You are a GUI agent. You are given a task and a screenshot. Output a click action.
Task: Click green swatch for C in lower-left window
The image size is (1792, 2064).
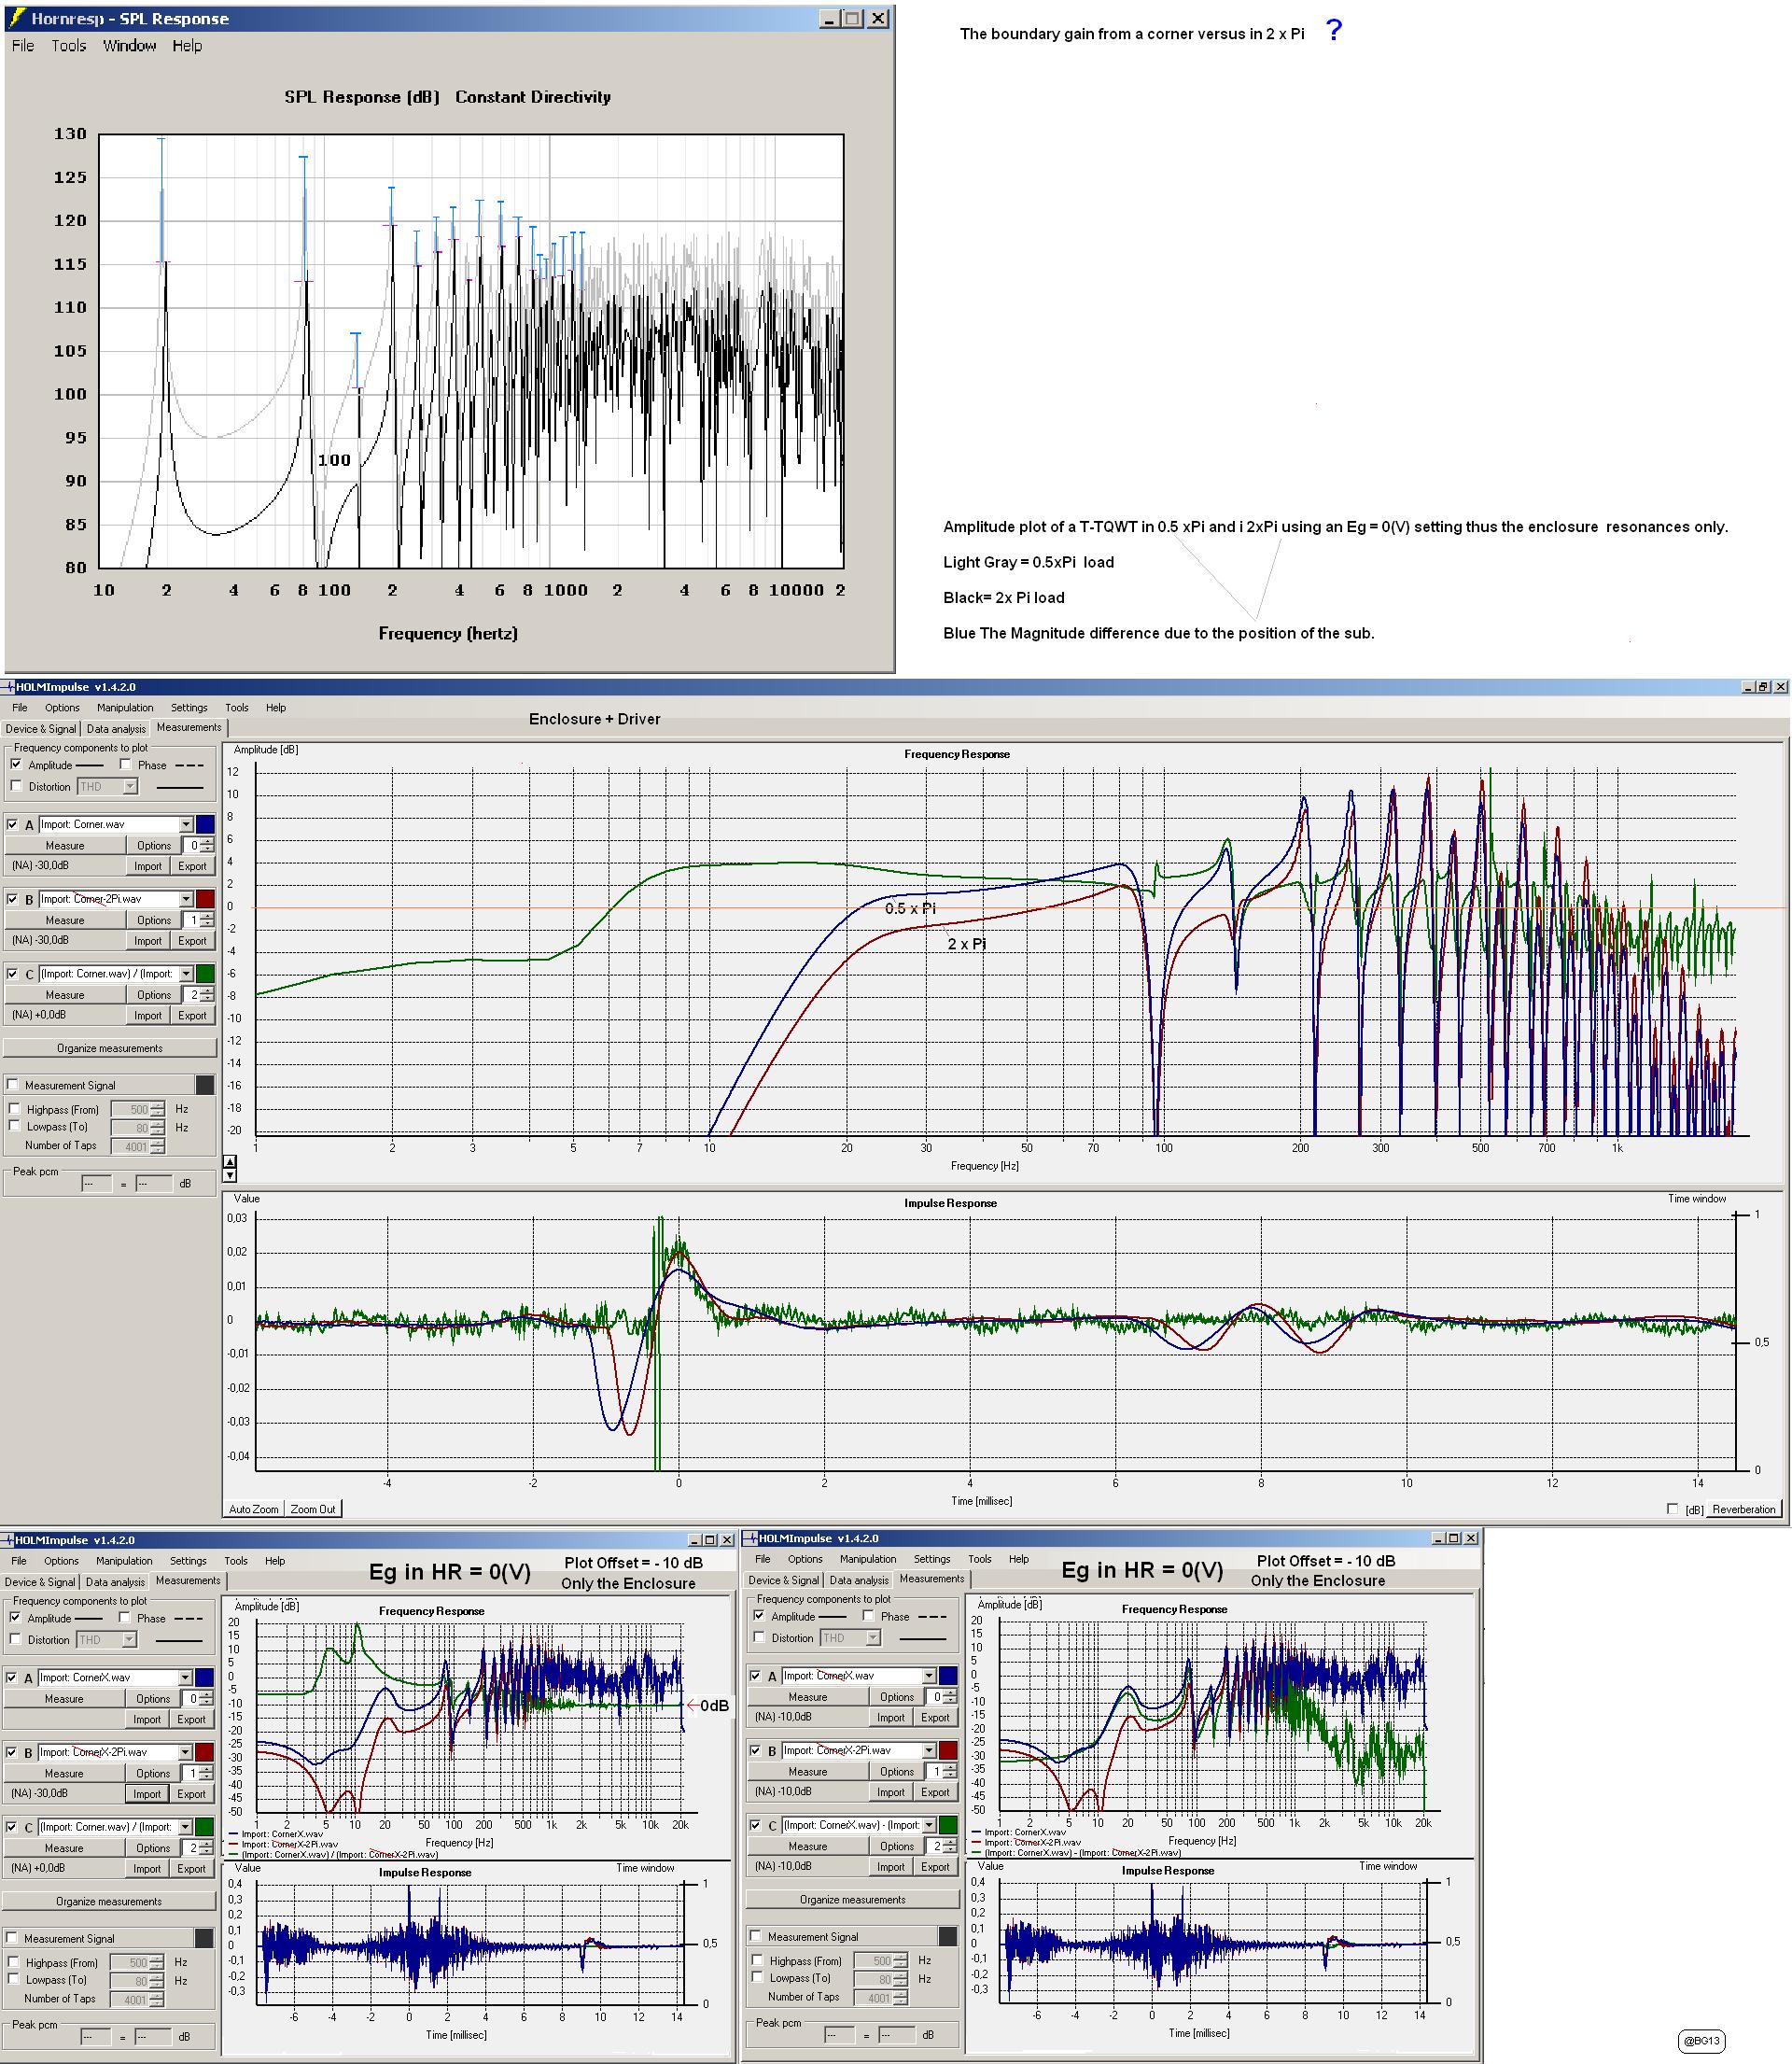coord(204,1827)
